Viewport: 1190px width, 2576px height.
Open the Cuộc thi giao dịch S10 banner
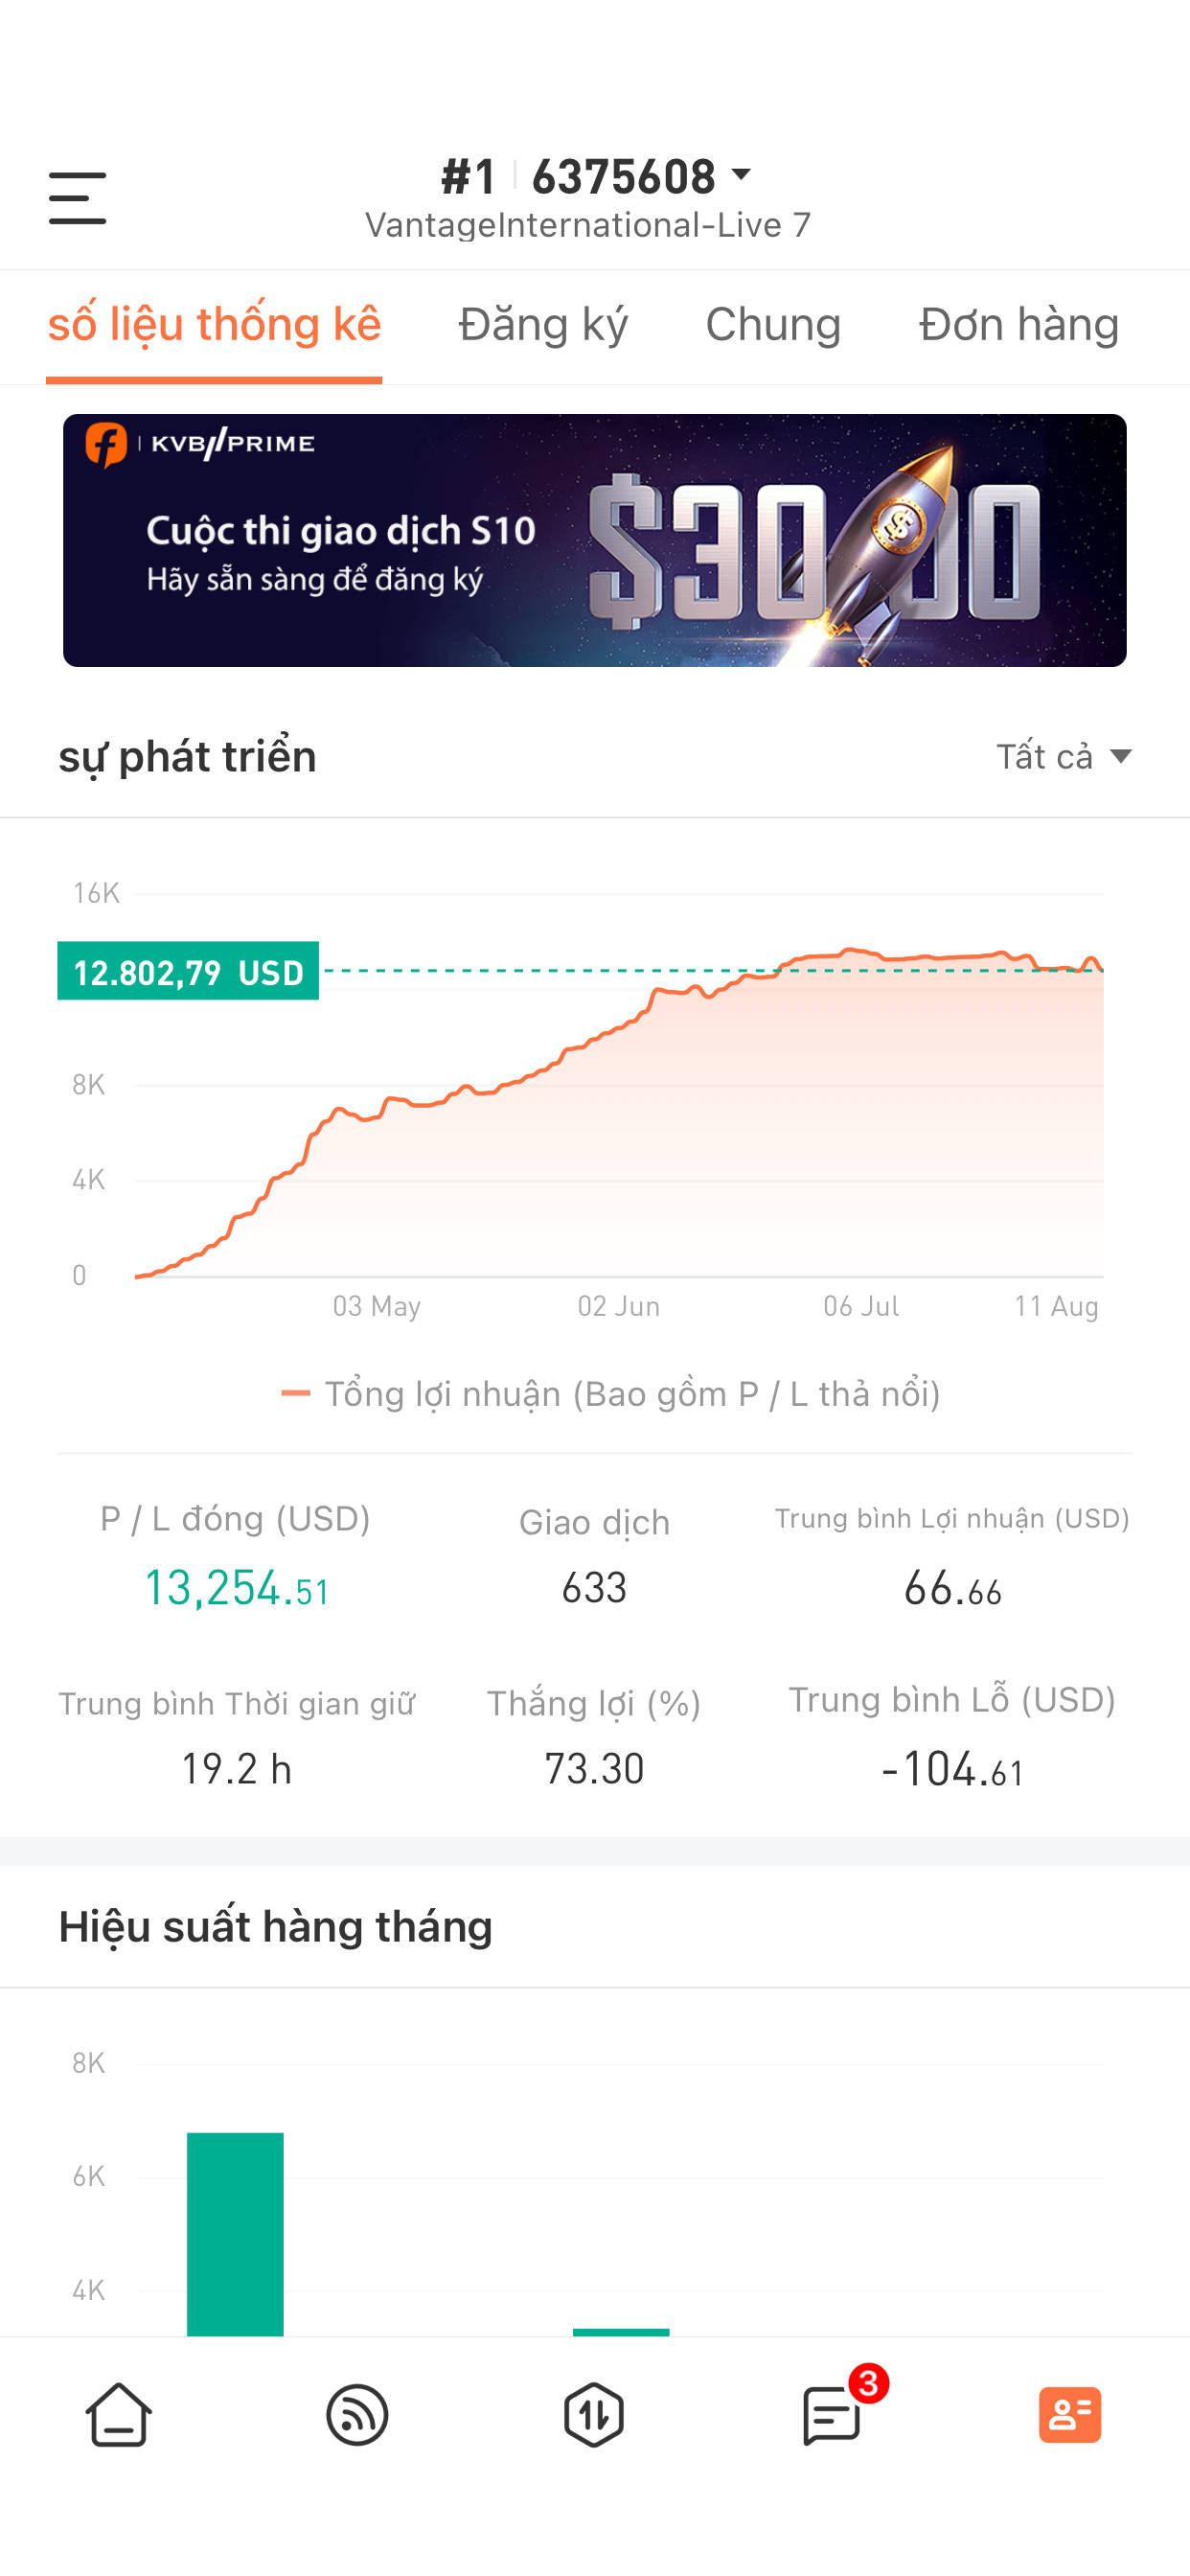[x=595, y=540]
